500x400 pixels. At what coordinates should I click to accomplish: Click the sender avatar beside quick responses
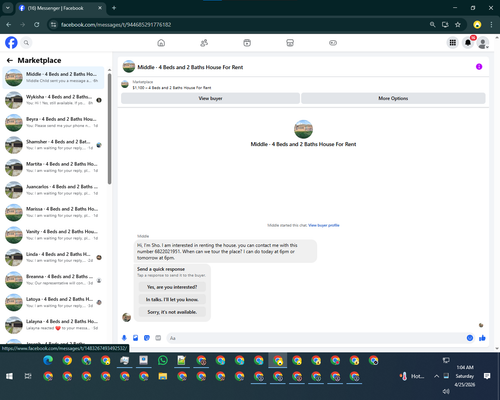coord(126,317)
